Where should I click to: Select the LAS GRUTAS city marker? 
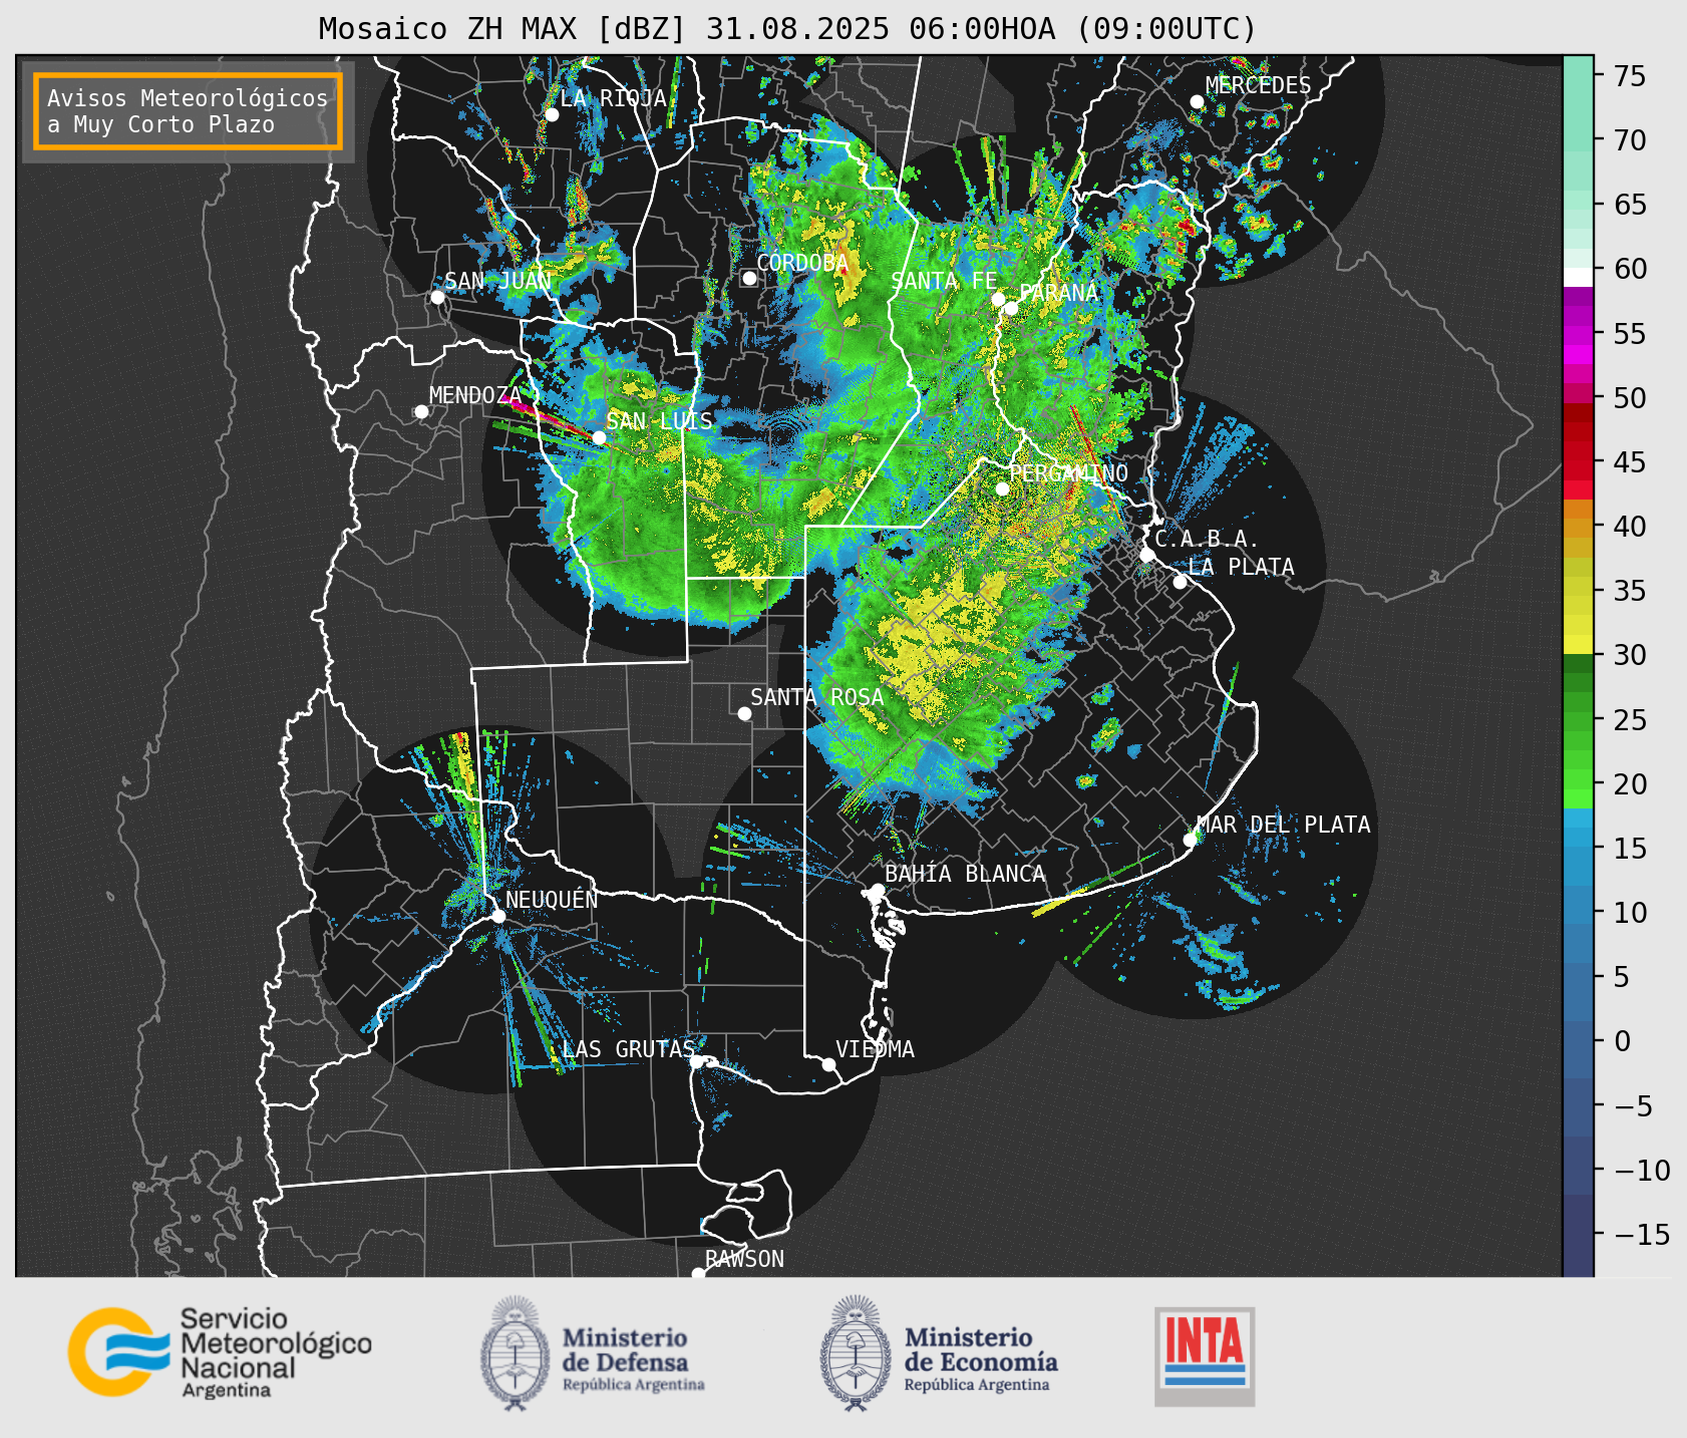coord(697,1061)
